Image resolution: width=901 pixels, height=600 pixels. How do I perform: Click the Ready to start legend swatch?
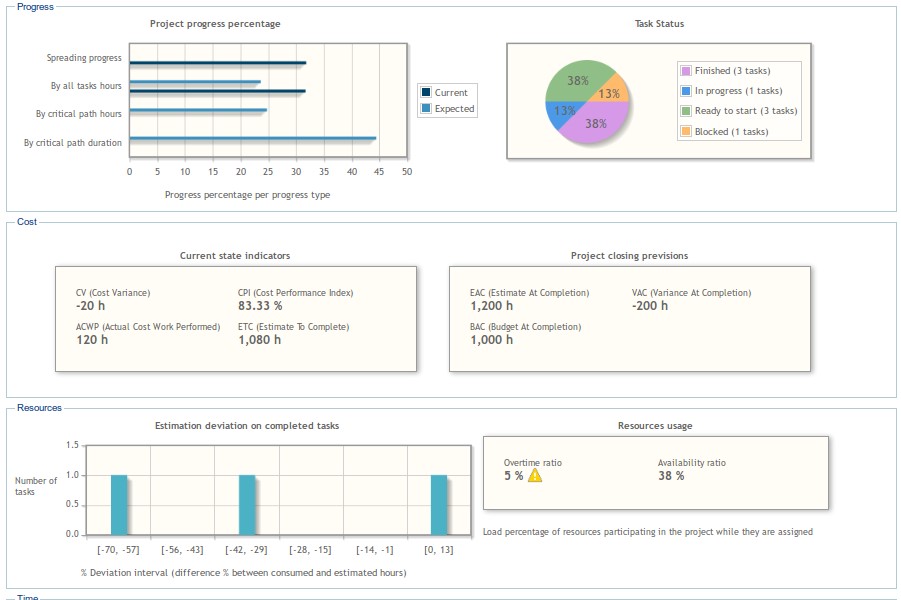coord(686,111)
